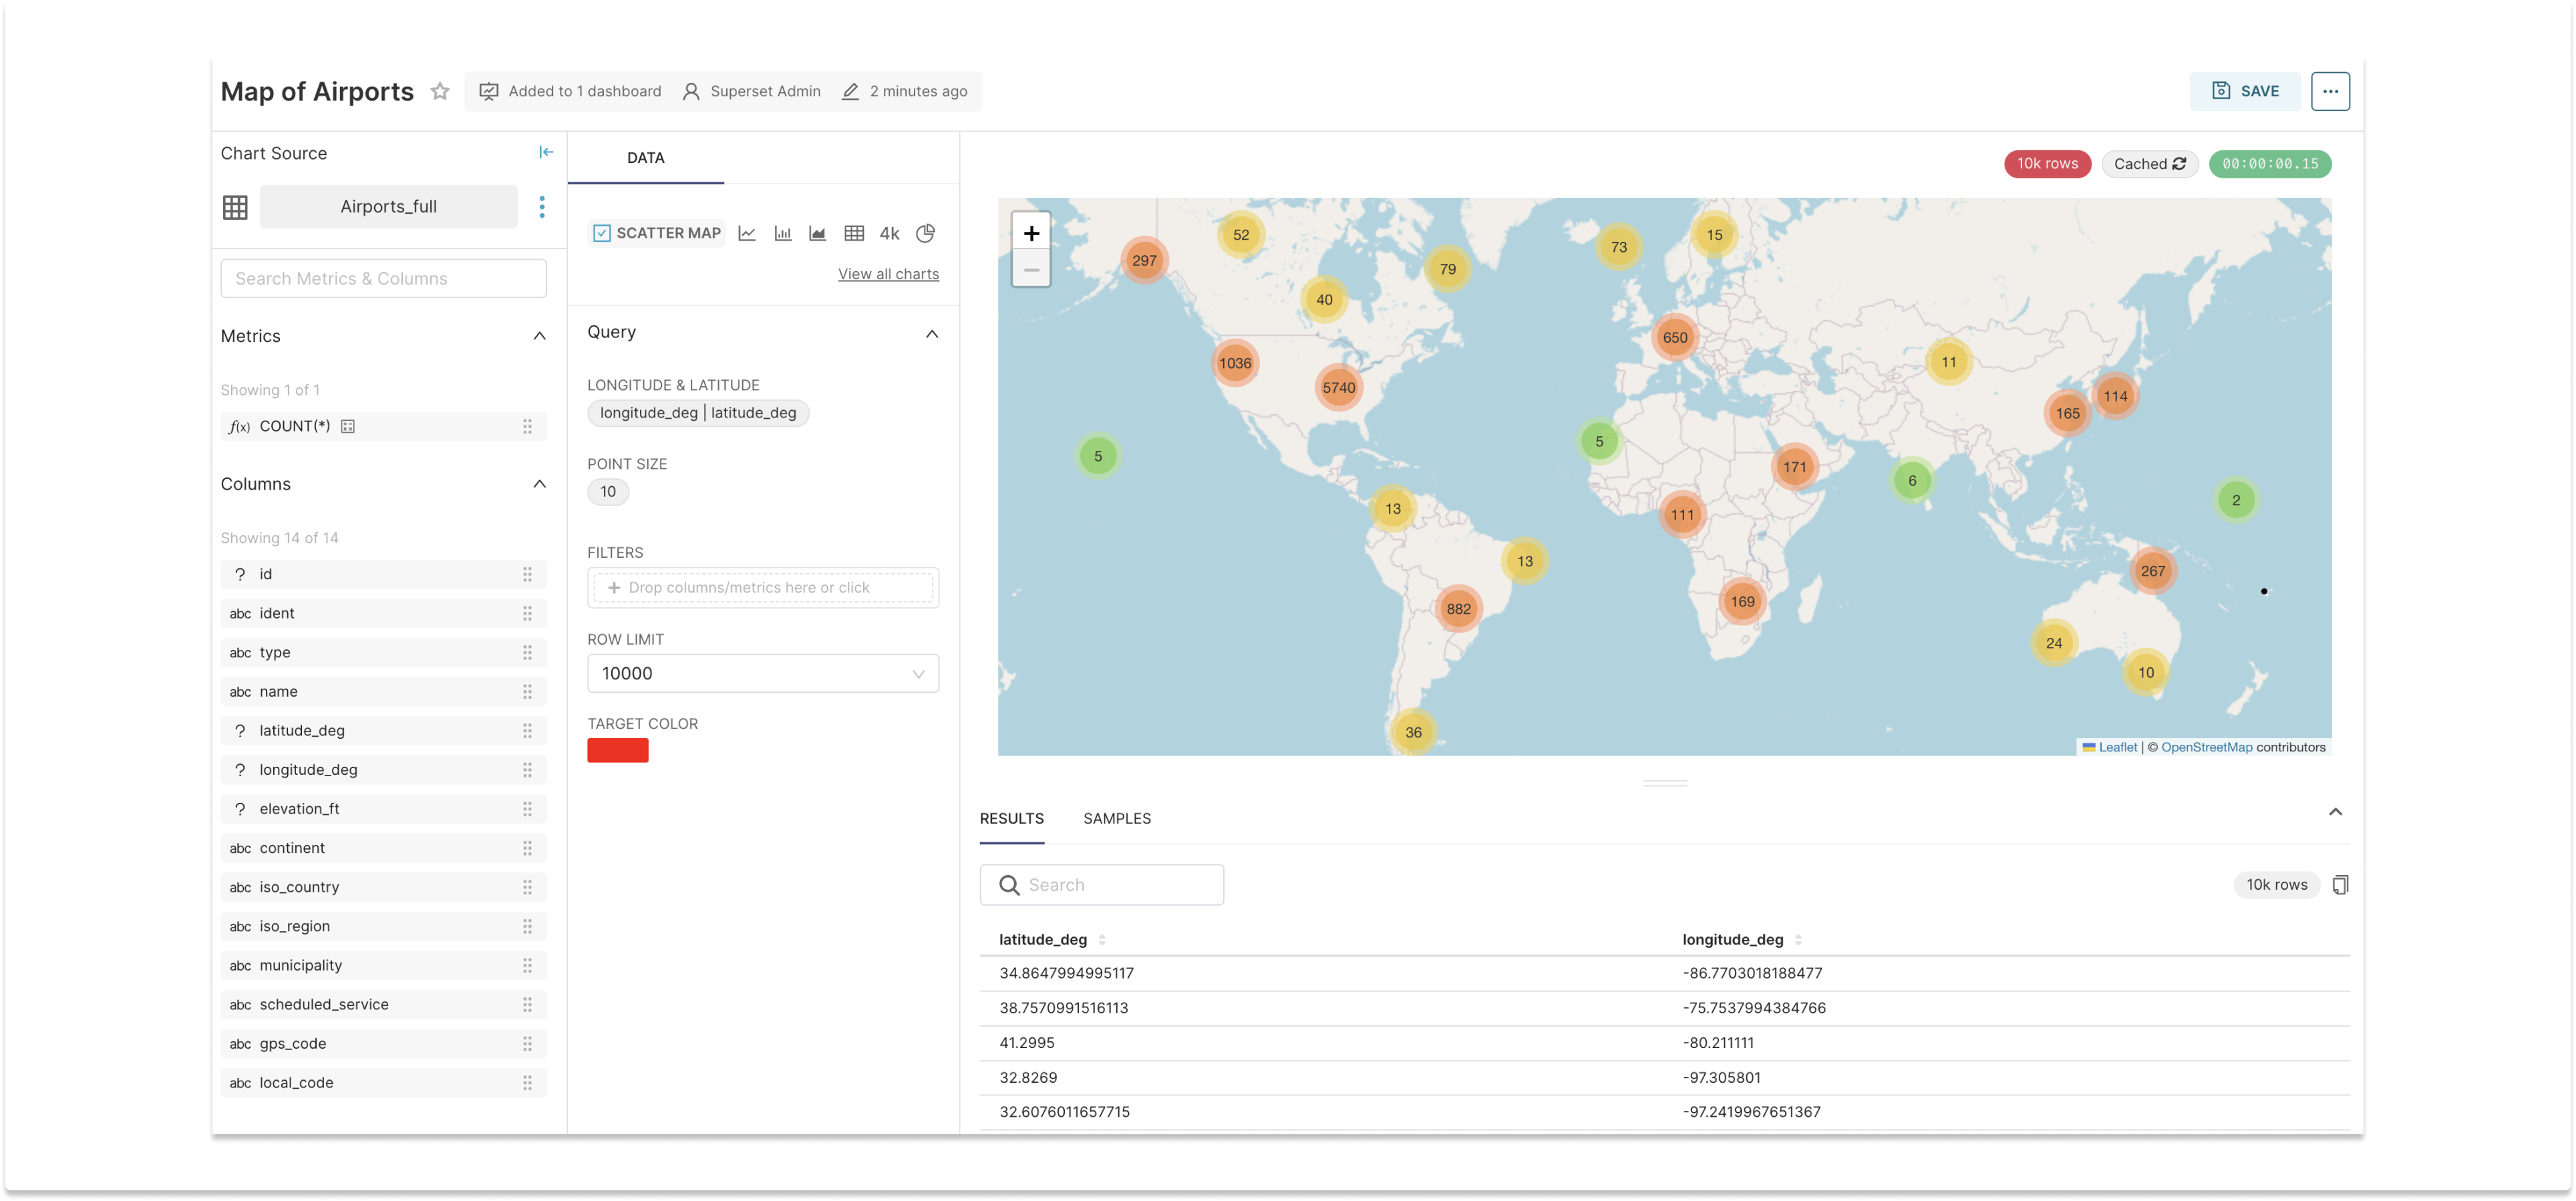Collapse the Chart Source panel

click(546, 152)
